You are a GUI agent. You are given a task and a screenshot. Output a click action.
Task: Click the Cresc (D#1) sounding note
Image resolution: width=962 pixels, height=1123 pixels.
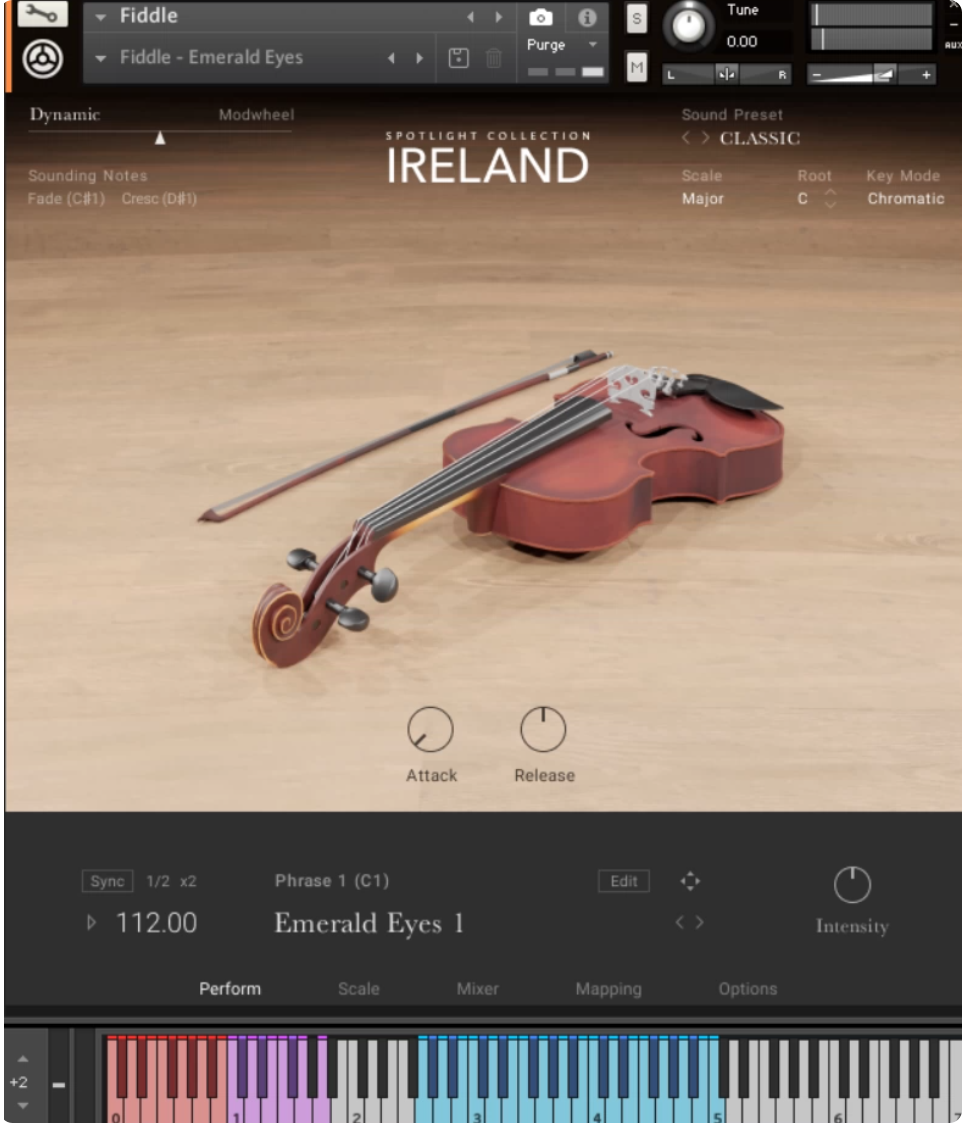[x=158, y=198]
